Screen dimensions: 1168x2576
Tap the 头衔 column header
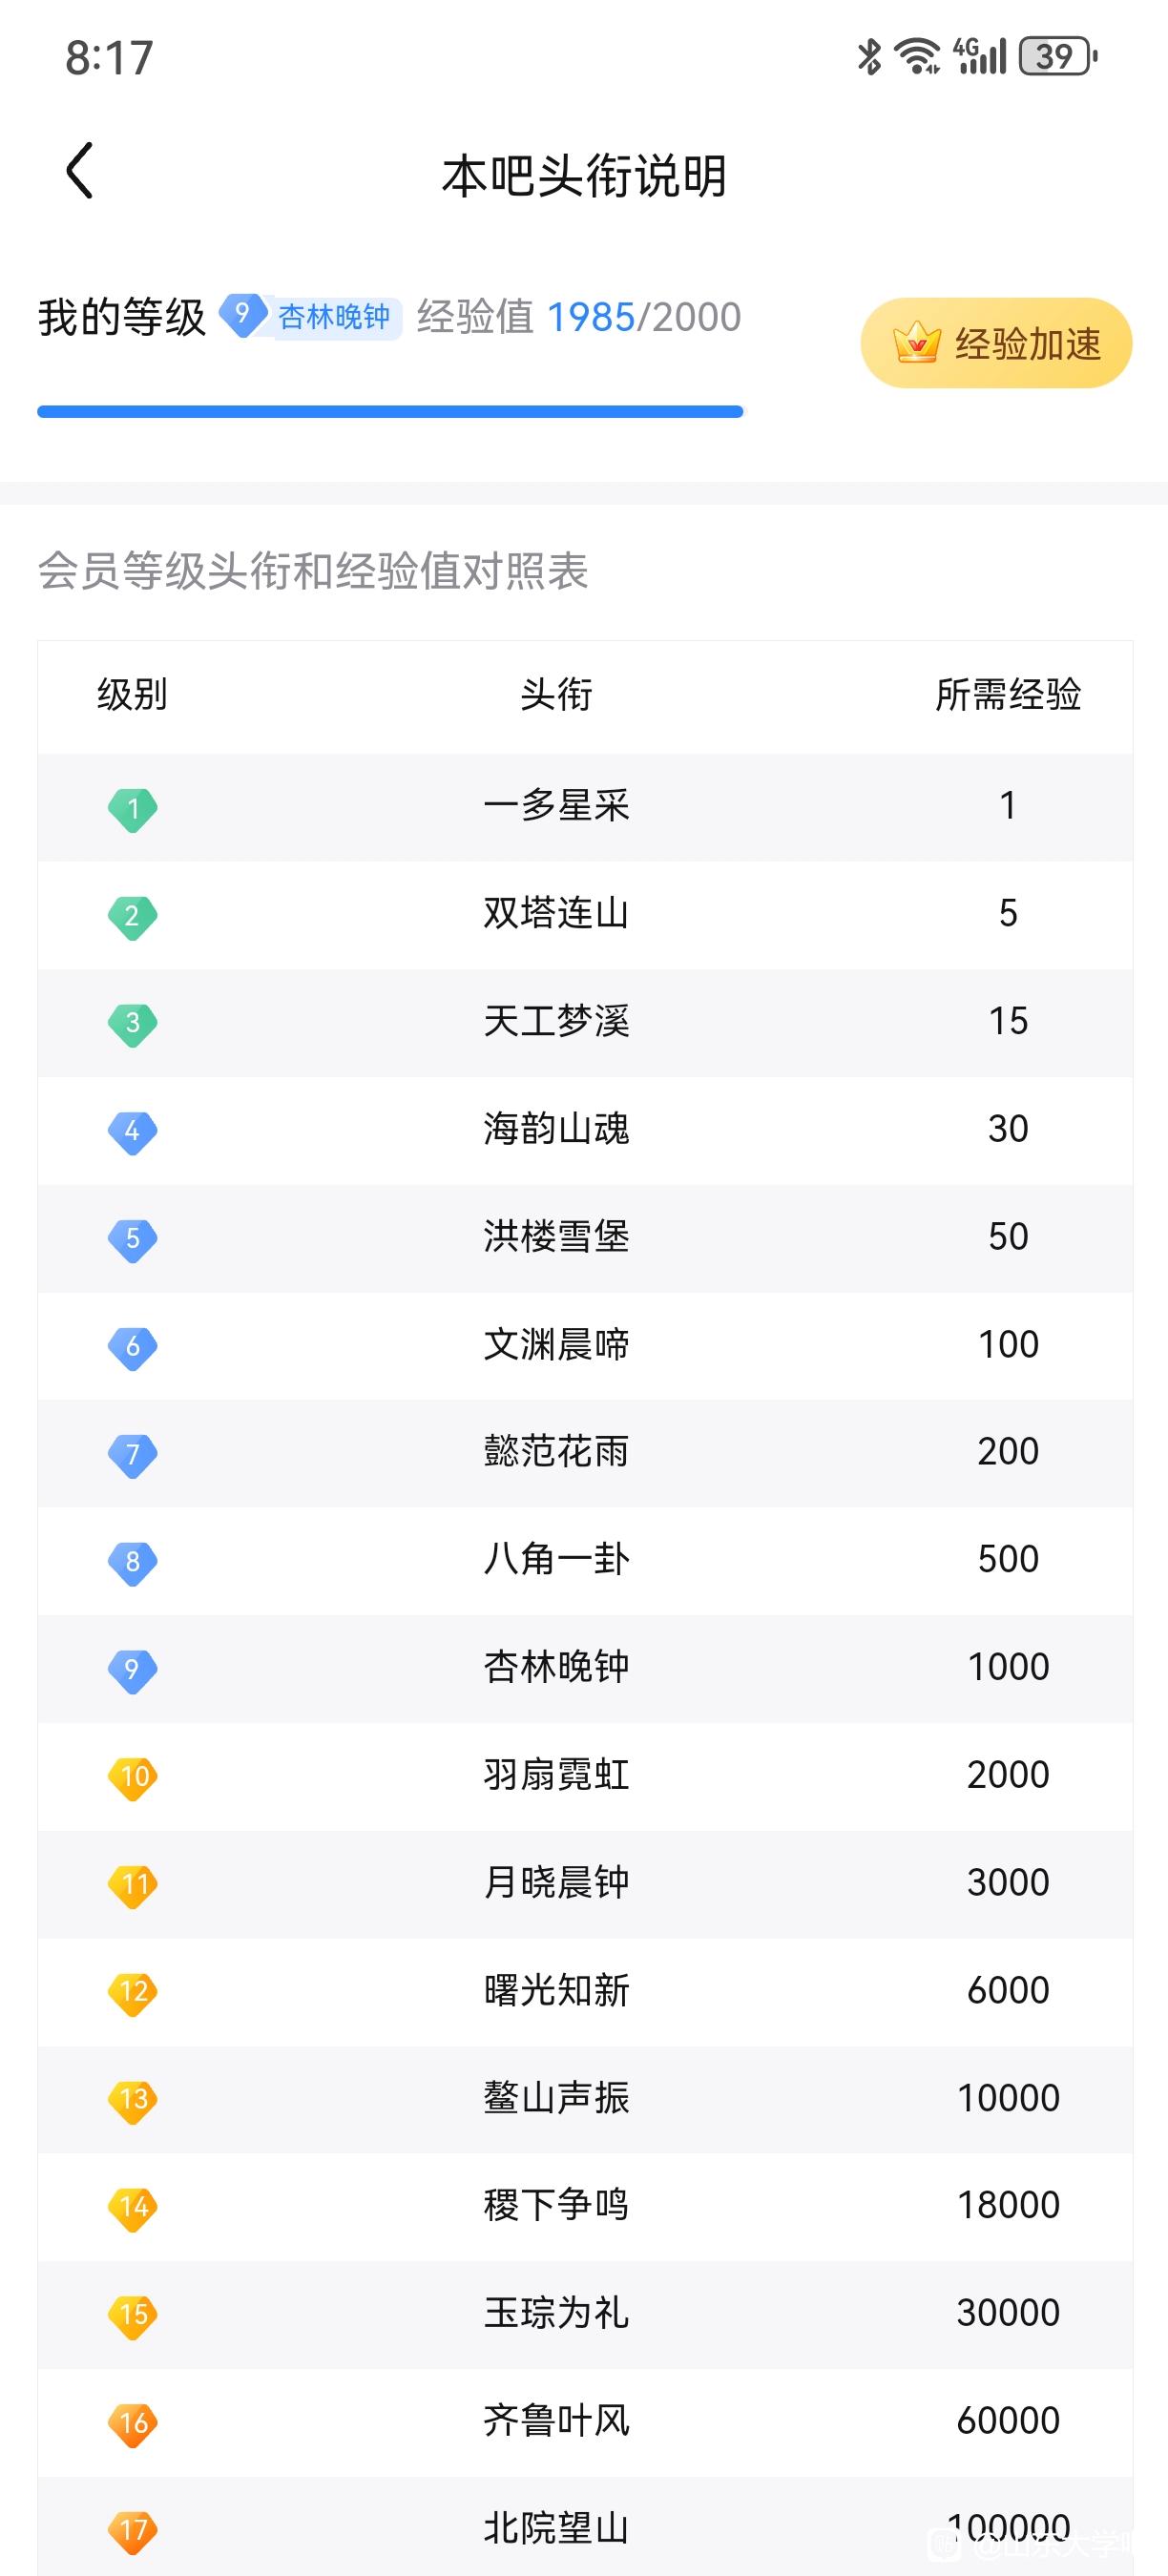(x=556, y=694)
